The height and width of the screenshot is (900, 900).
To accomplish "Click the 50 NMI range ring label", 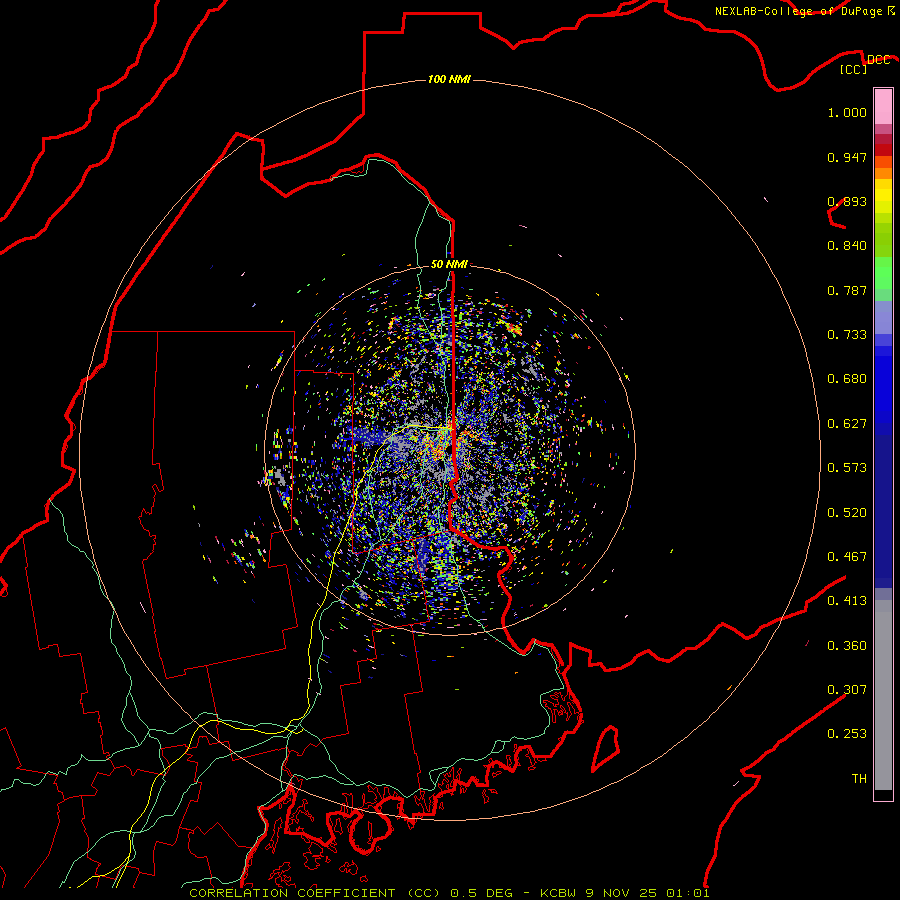I will click(449, 264).
